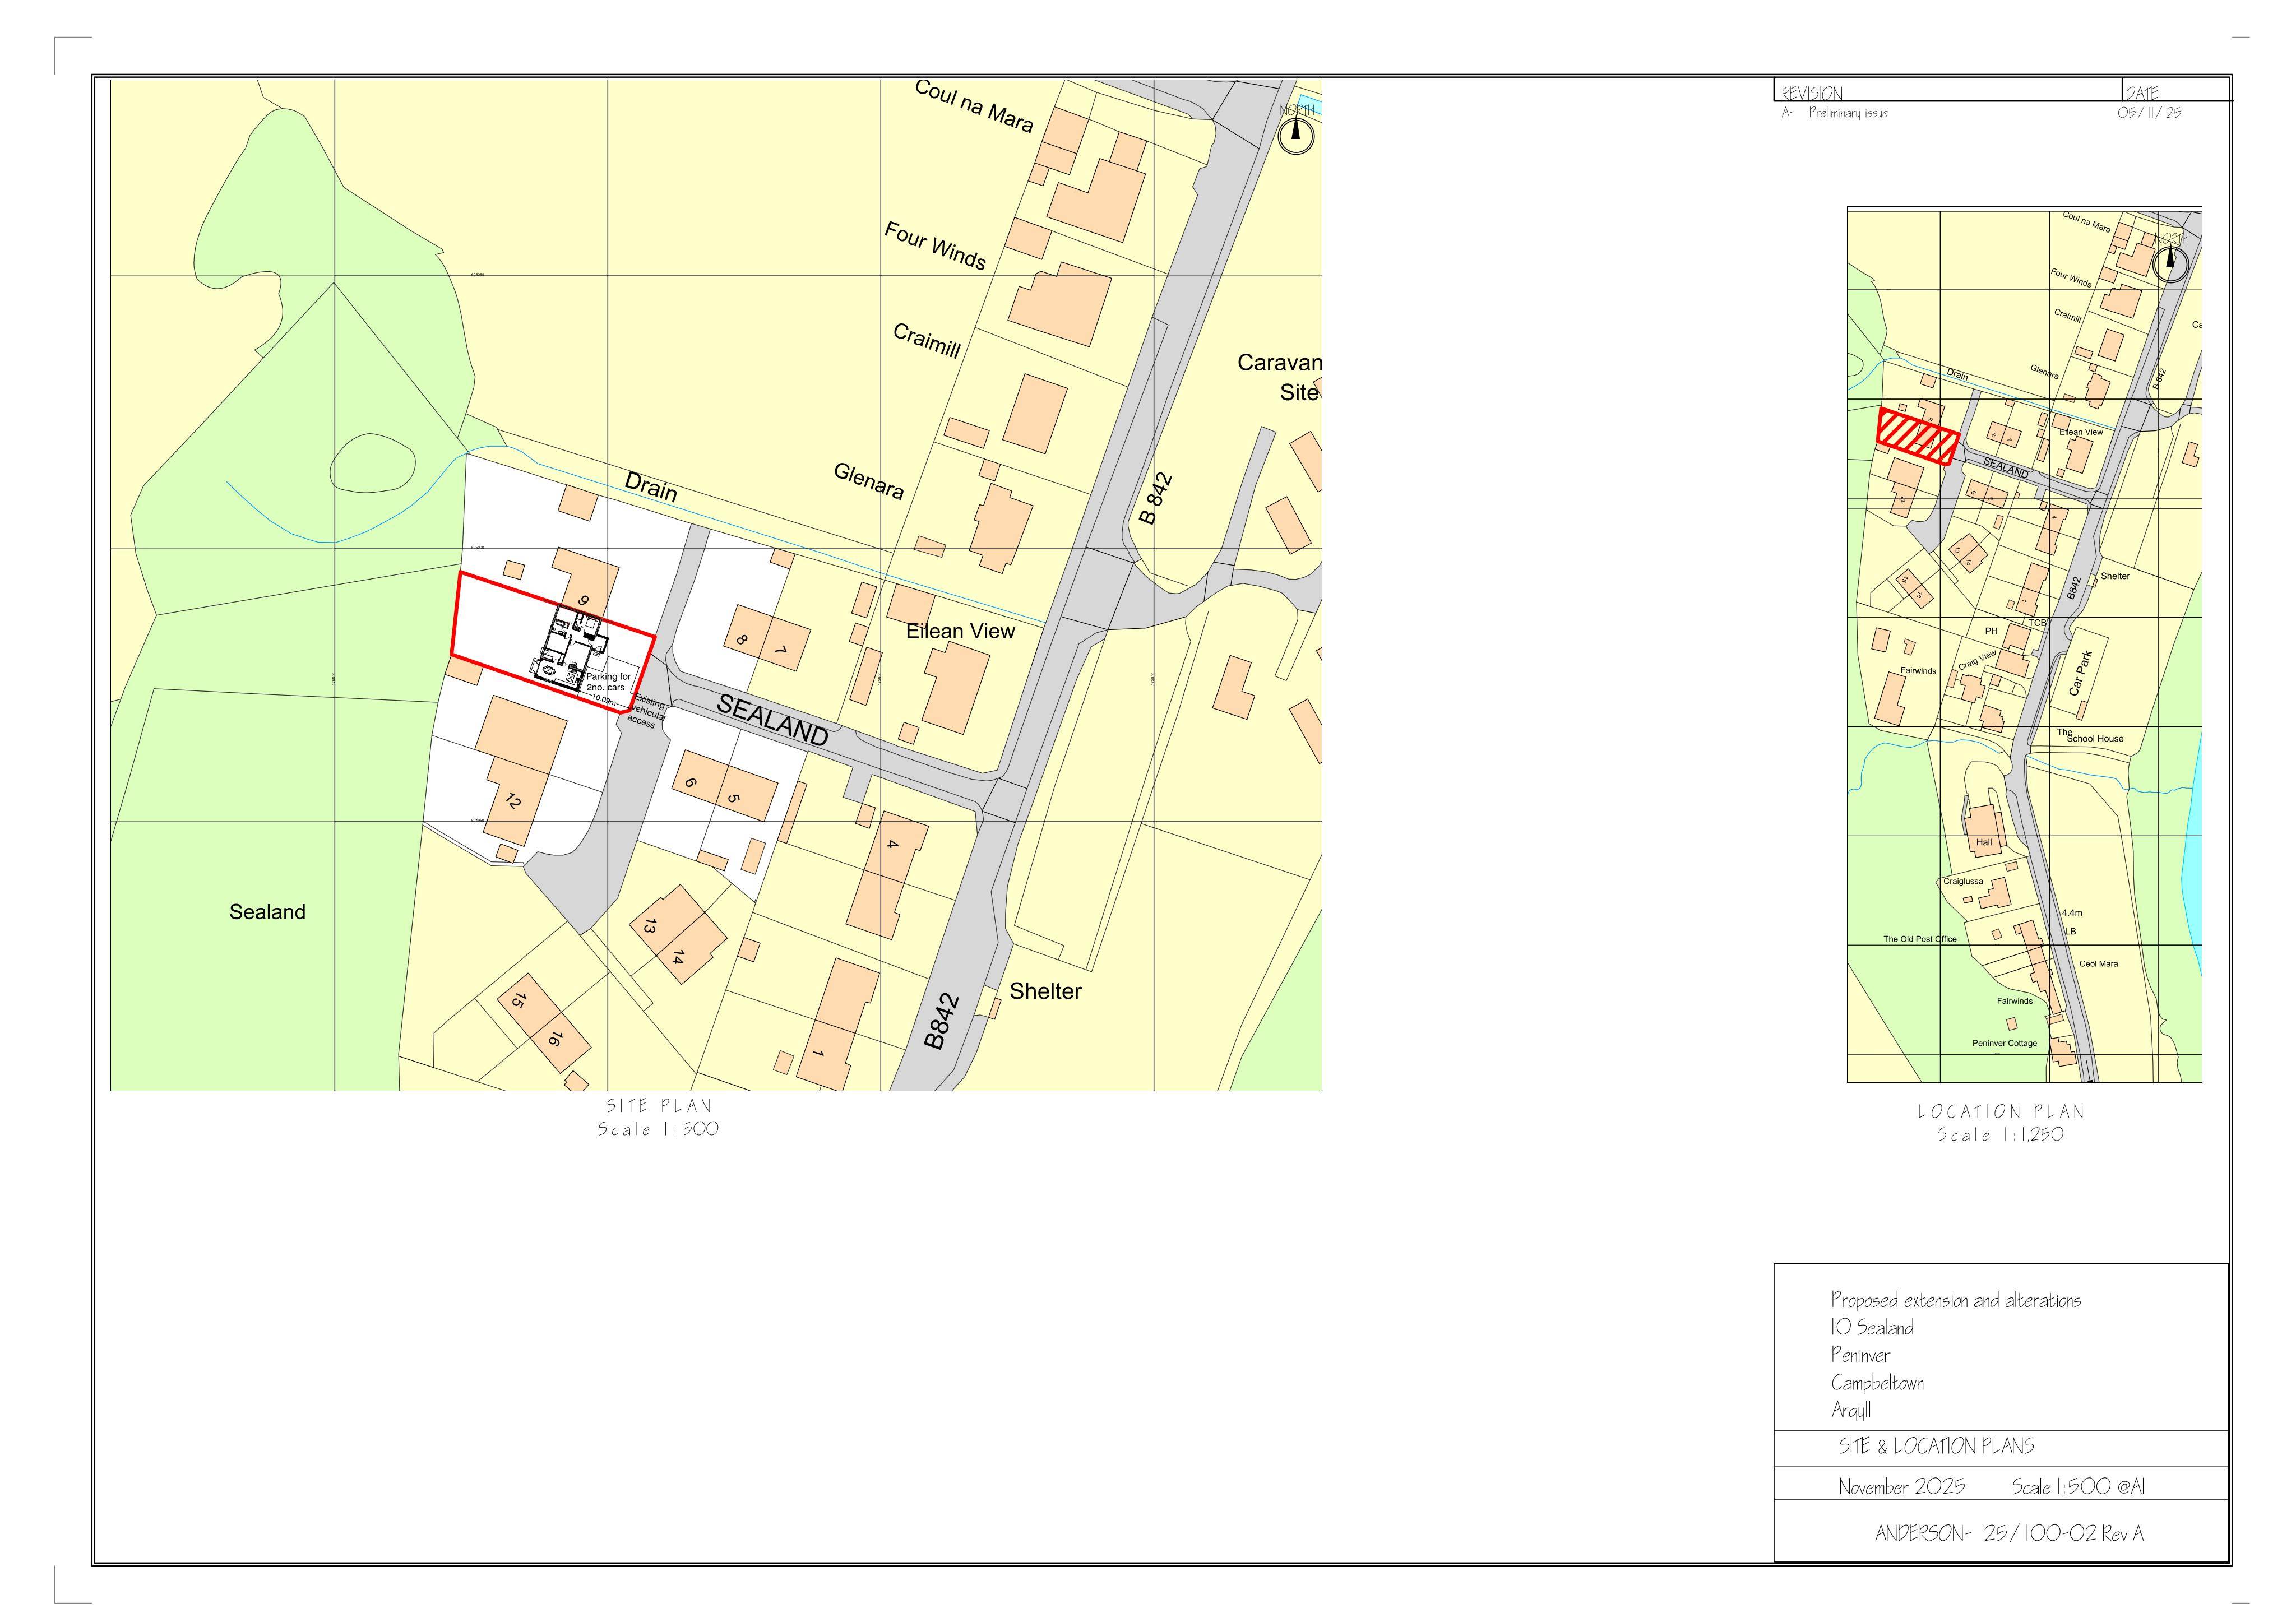Click 'November 2025' in title block

coord(1901,1487)
